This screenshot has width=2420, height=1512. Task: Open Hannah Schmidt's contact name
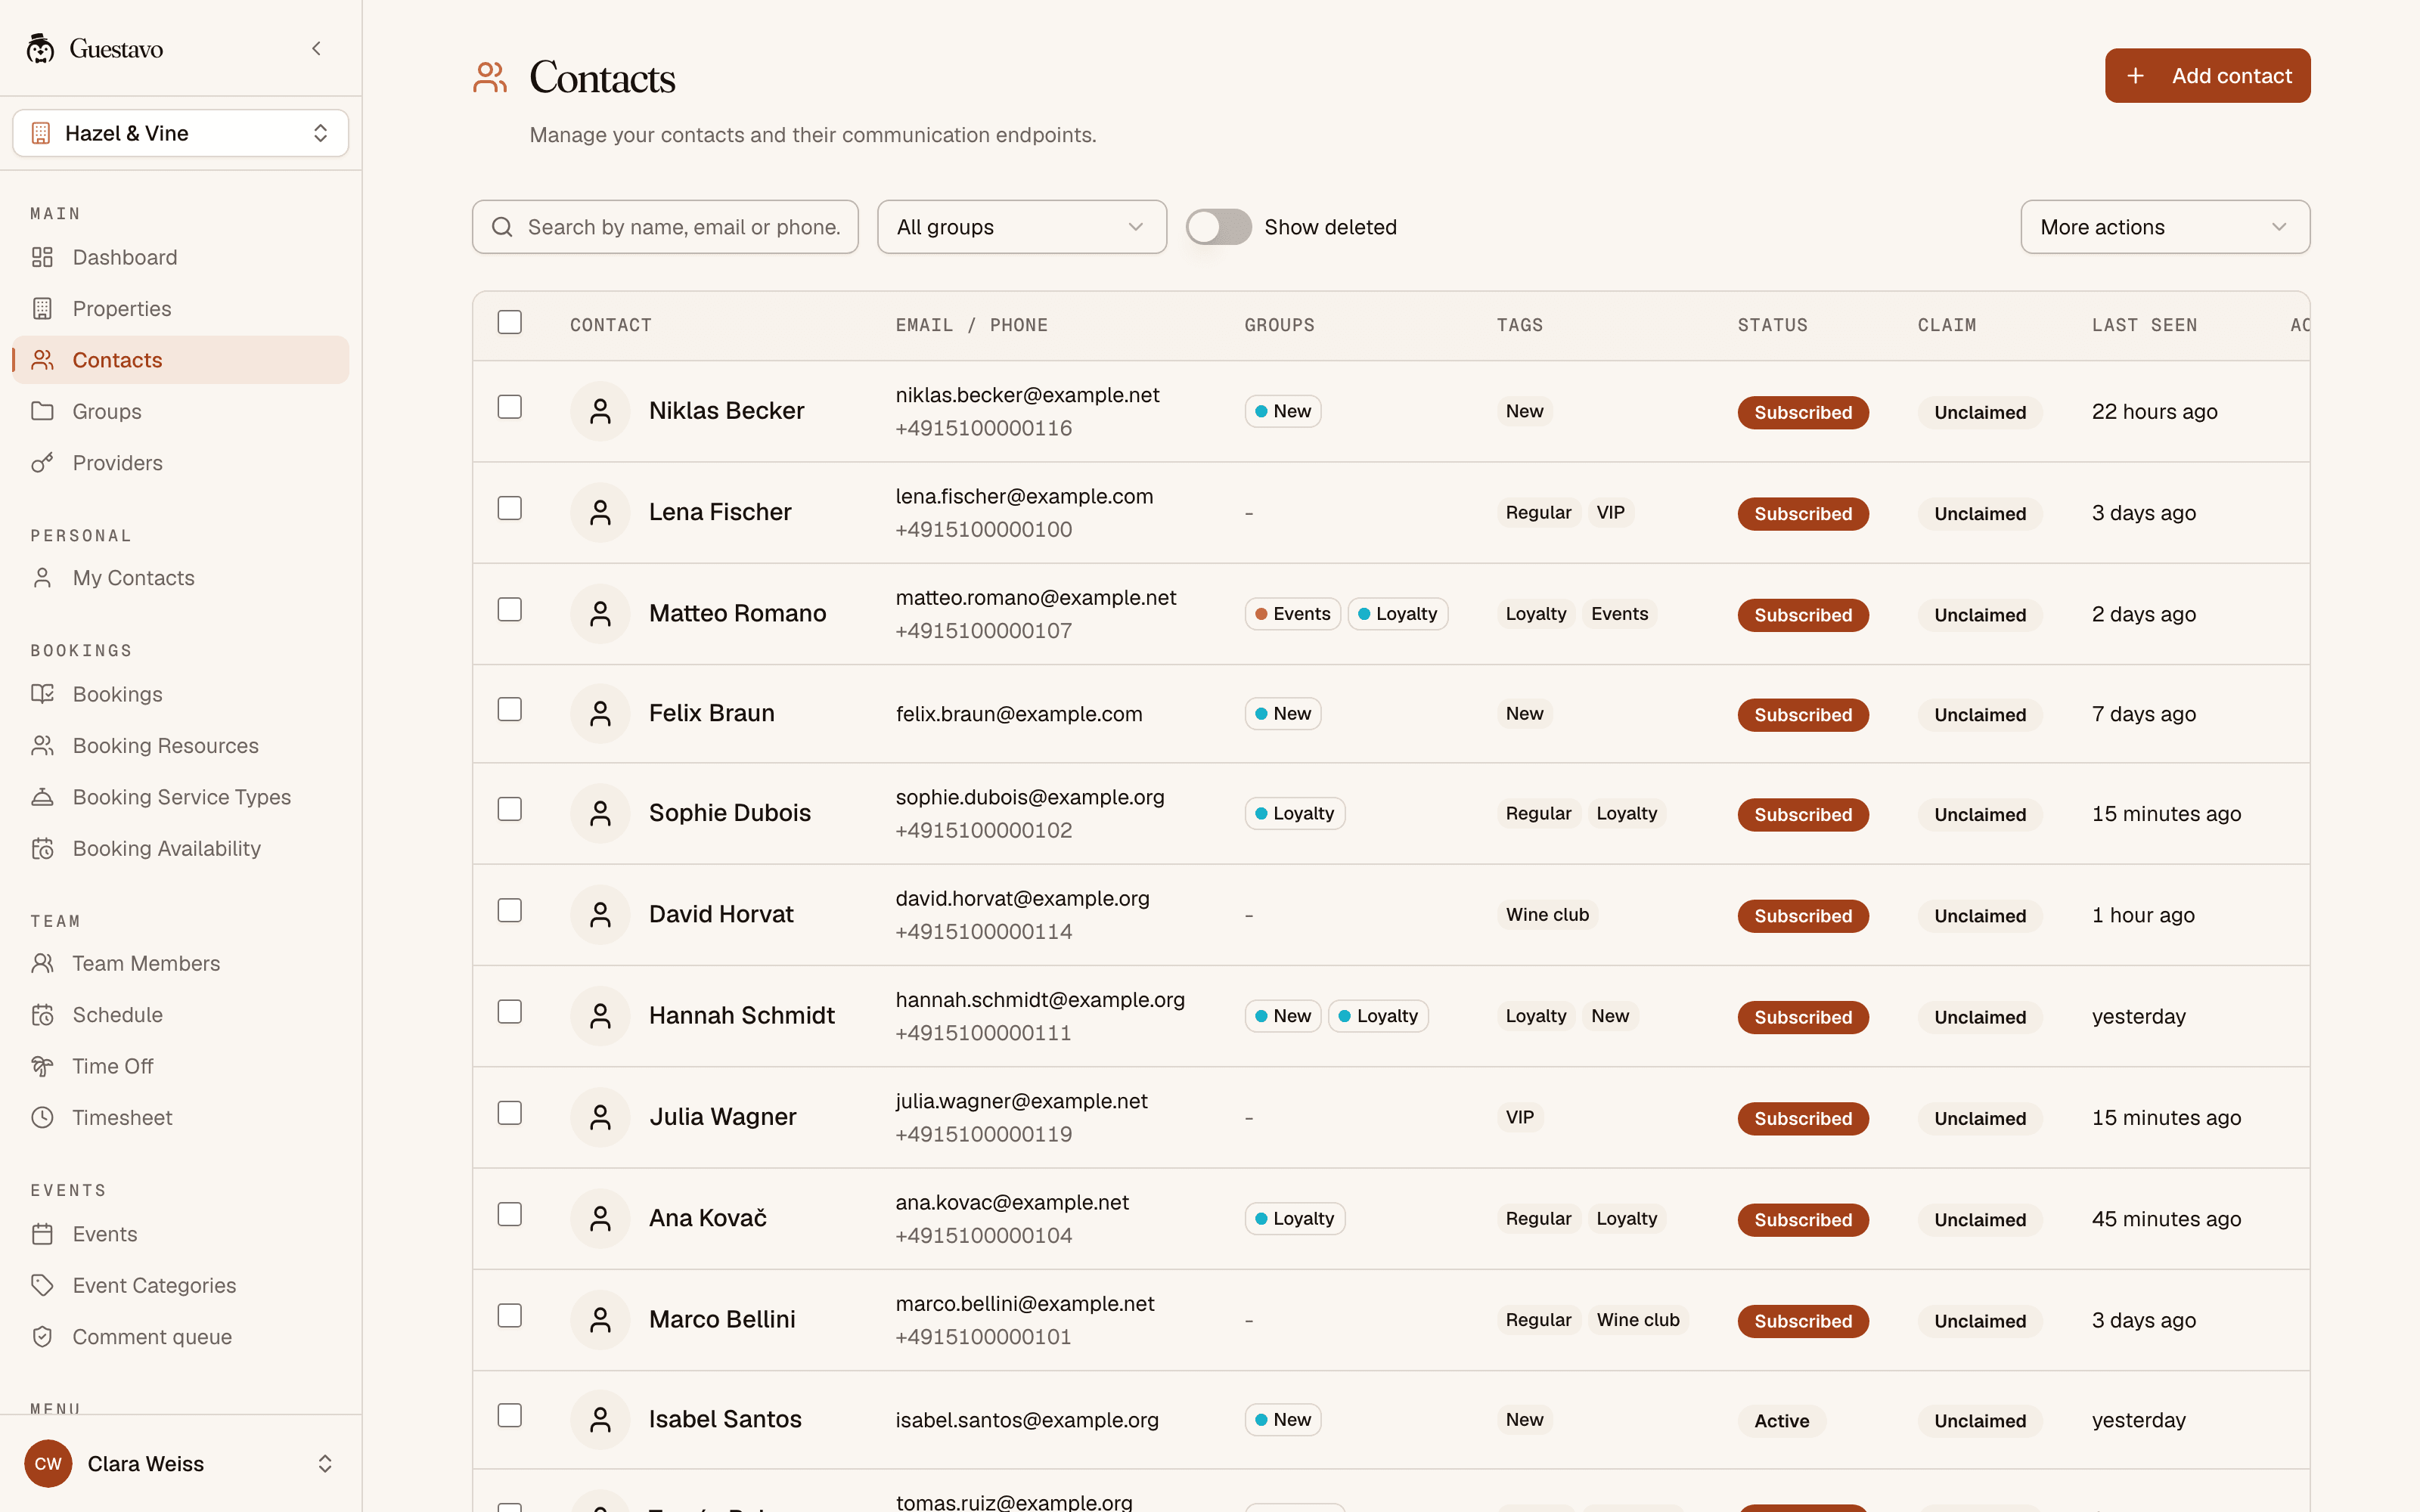pyautogui.click(x=741, y=1015)
